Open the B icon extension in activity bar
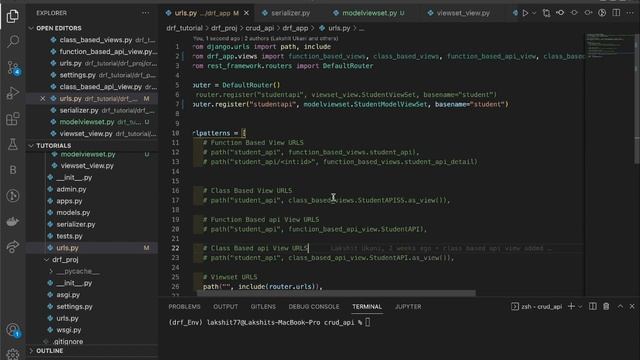 click(x=13, y=170)
